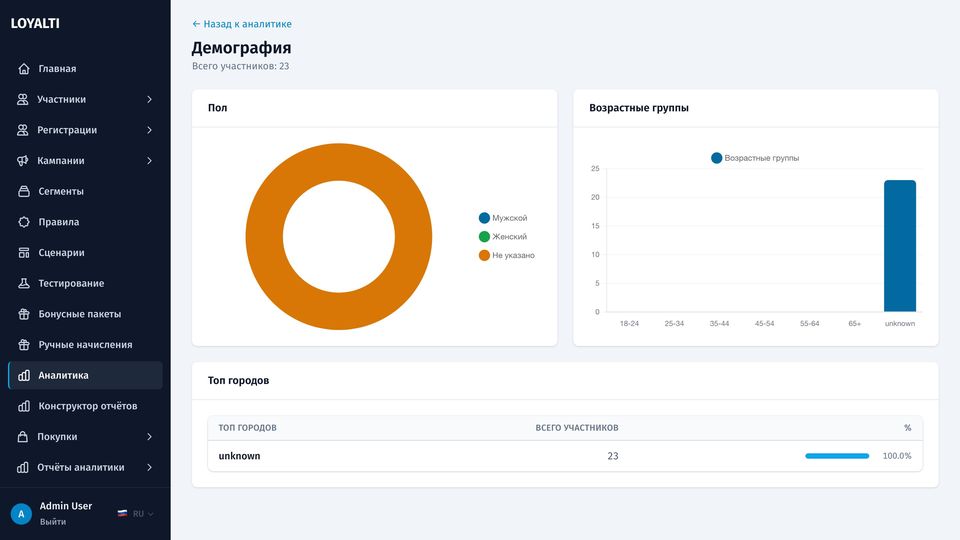Click the participant count 23 cell
This screenshot has height=540, width=960.
pyautogui.click(x=613, y=456)
